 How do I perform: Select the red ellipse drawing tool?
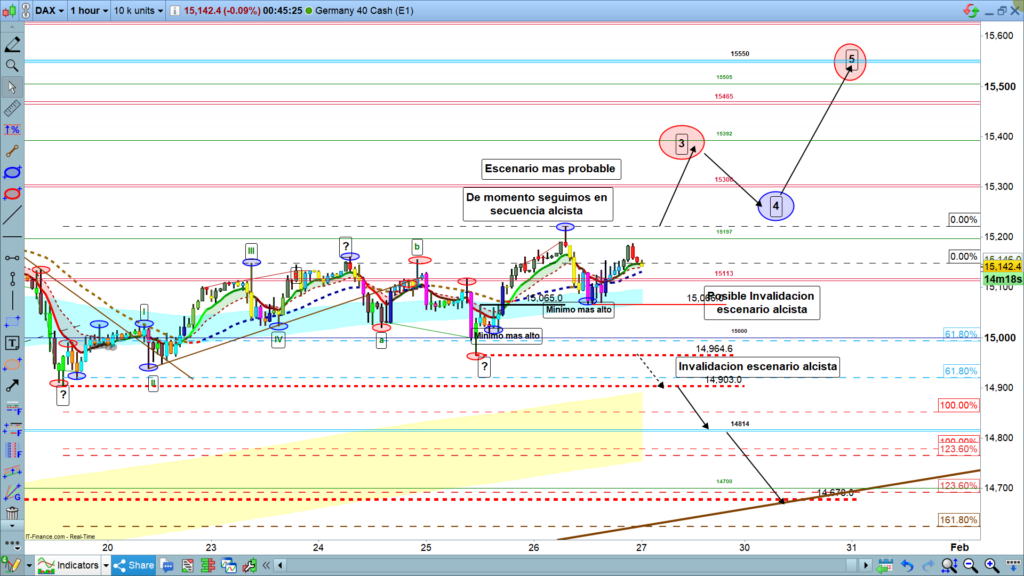[12, 192]
